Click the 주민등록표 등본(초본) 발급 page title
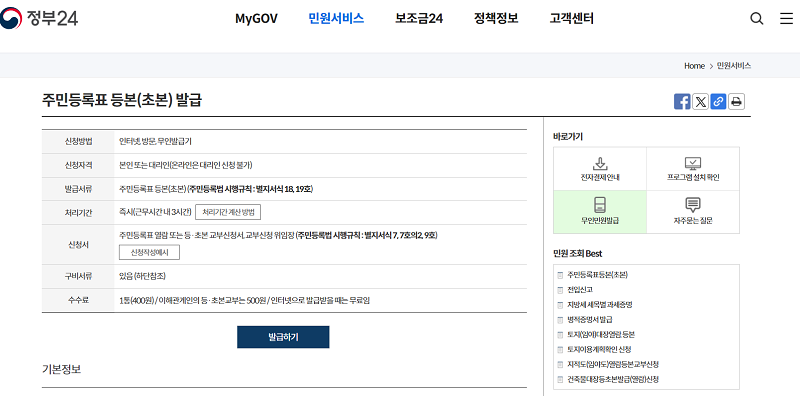Viewport: 800px width, 396px height. coord(122,100)
